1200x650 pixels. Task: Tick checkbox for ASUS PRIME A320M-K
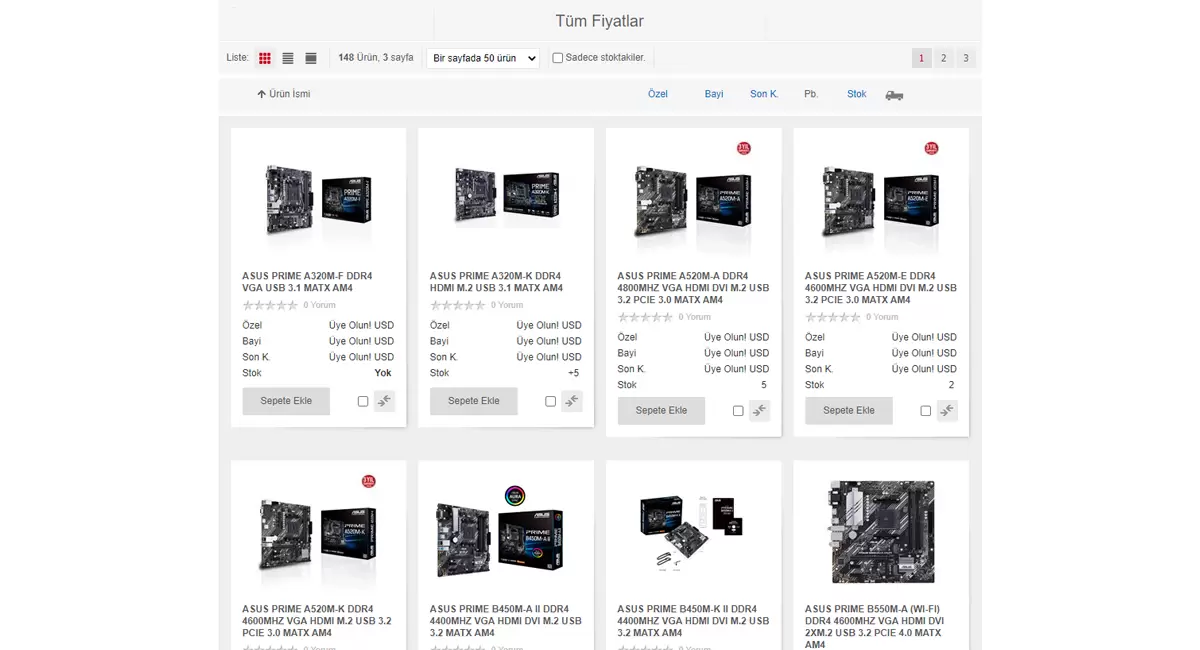(x=550, y=401)
